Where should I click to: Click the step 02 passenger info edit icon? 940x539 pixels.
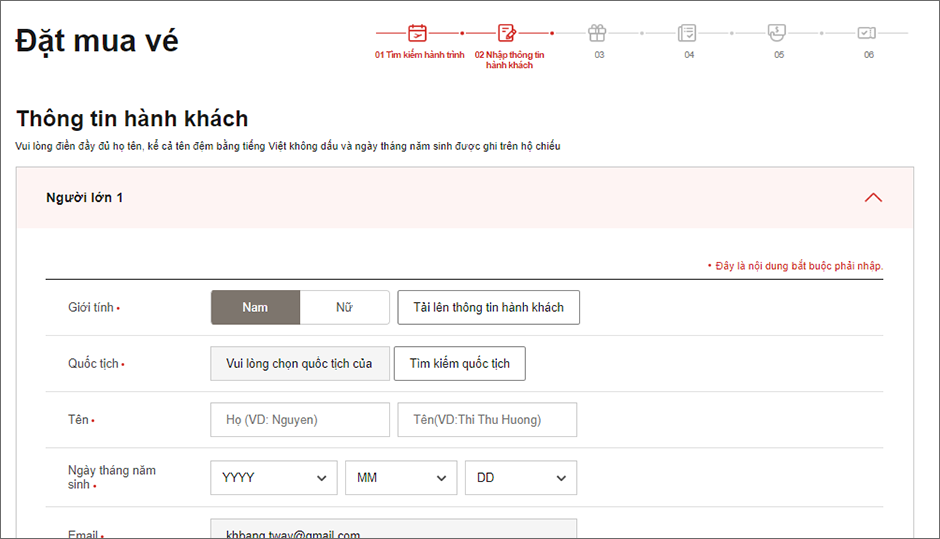[x=507, y=32]
